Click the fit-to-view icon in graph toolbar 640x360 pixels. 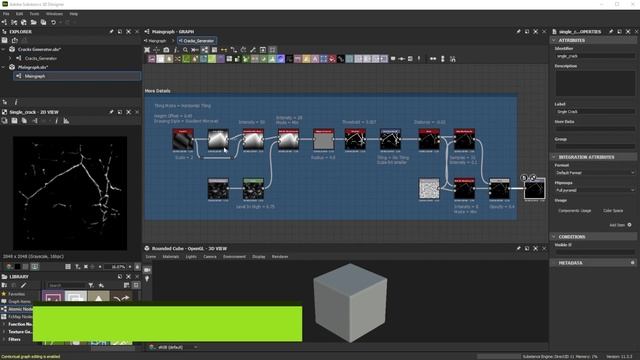pyautogui.click(x=147, y=50)
